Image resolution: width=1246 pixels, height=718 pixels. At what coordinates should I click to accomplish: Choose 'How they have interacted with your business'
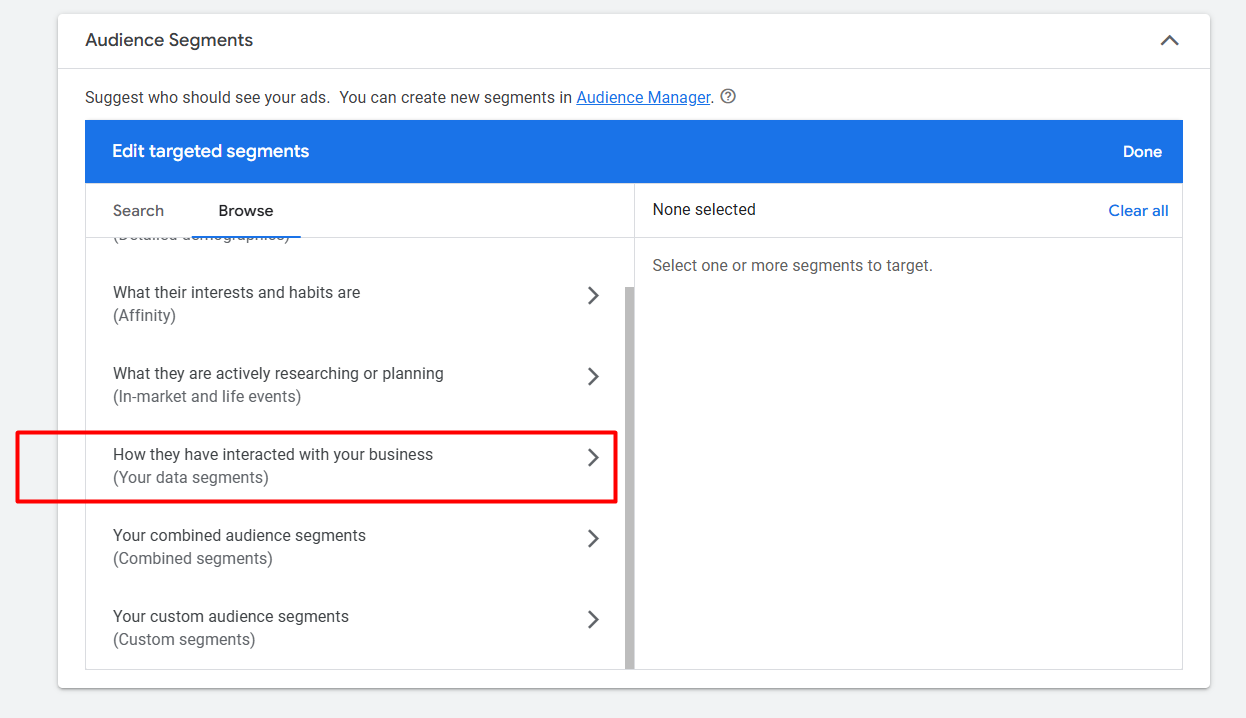tap(273, 455)
